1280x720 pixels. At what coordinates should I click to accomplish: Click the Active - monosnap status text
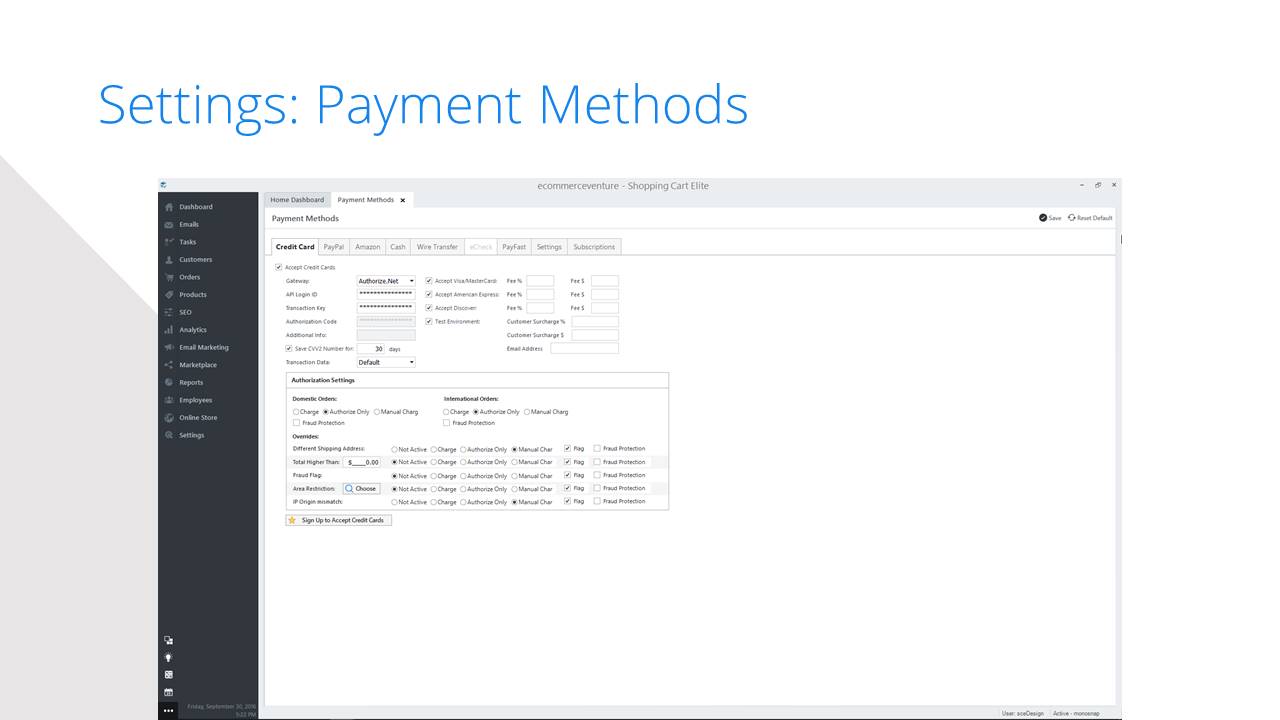(x=1075, y=713)
